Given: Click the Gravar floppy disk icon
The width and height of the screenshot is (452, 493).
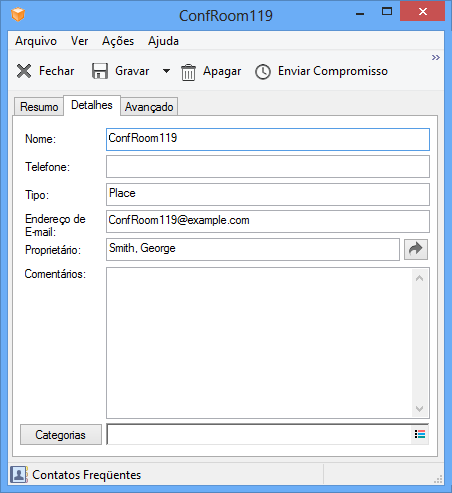Looking at the screenshot, I should pyautogui.click(x=100, y=71).
